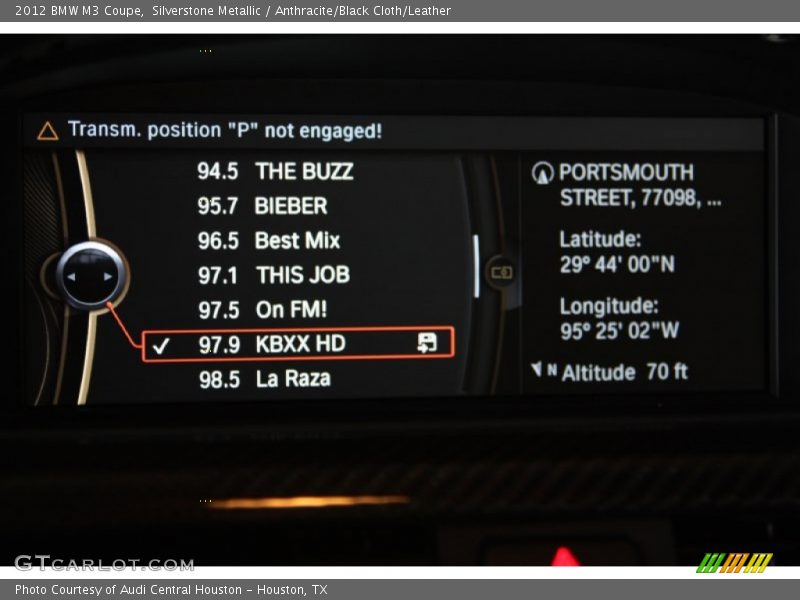Click the striped color logo bottom right

tap(734, 563)
